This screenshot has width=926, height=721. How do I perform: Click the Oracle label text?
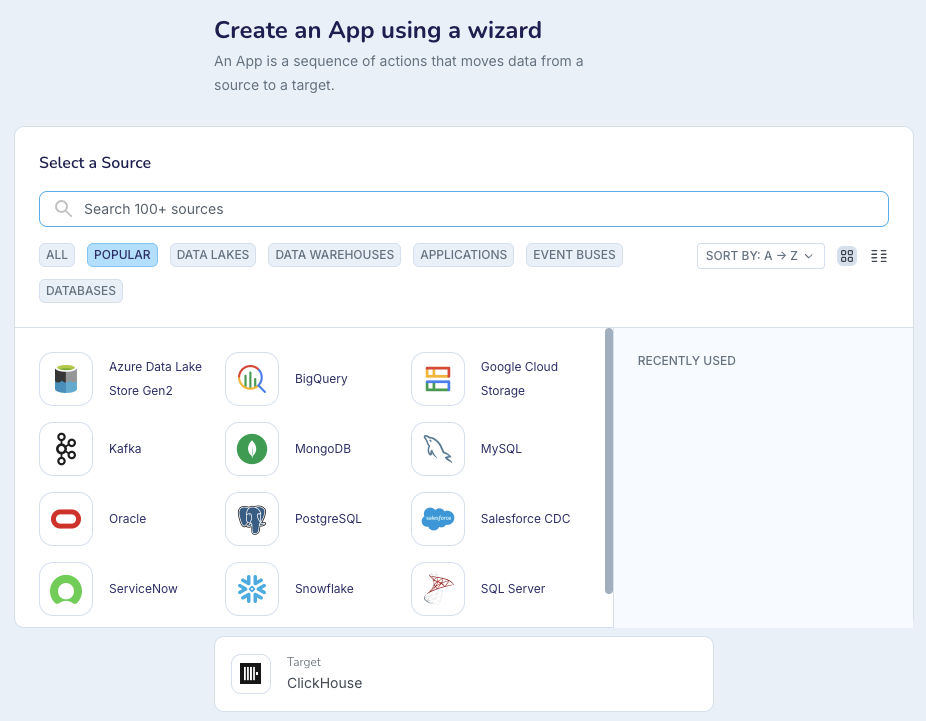click(x=128, y=519)
